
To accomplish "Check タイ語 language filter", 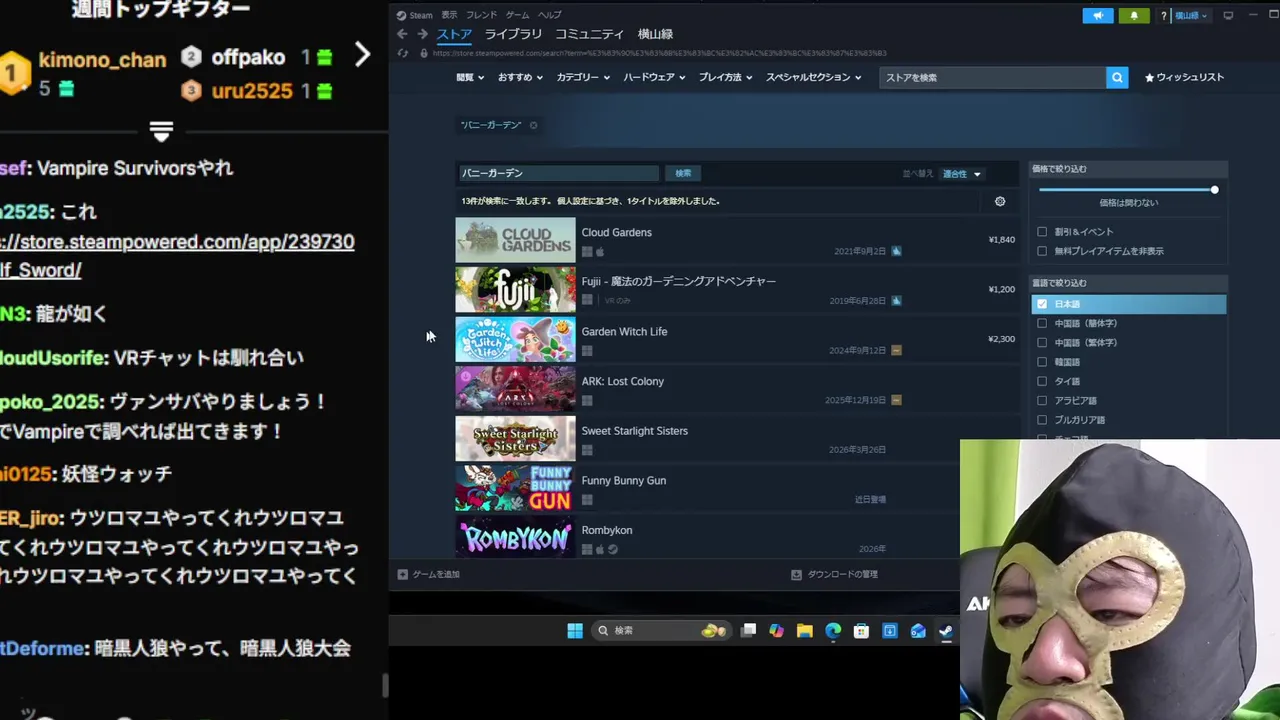I will tap(1042, 381).
